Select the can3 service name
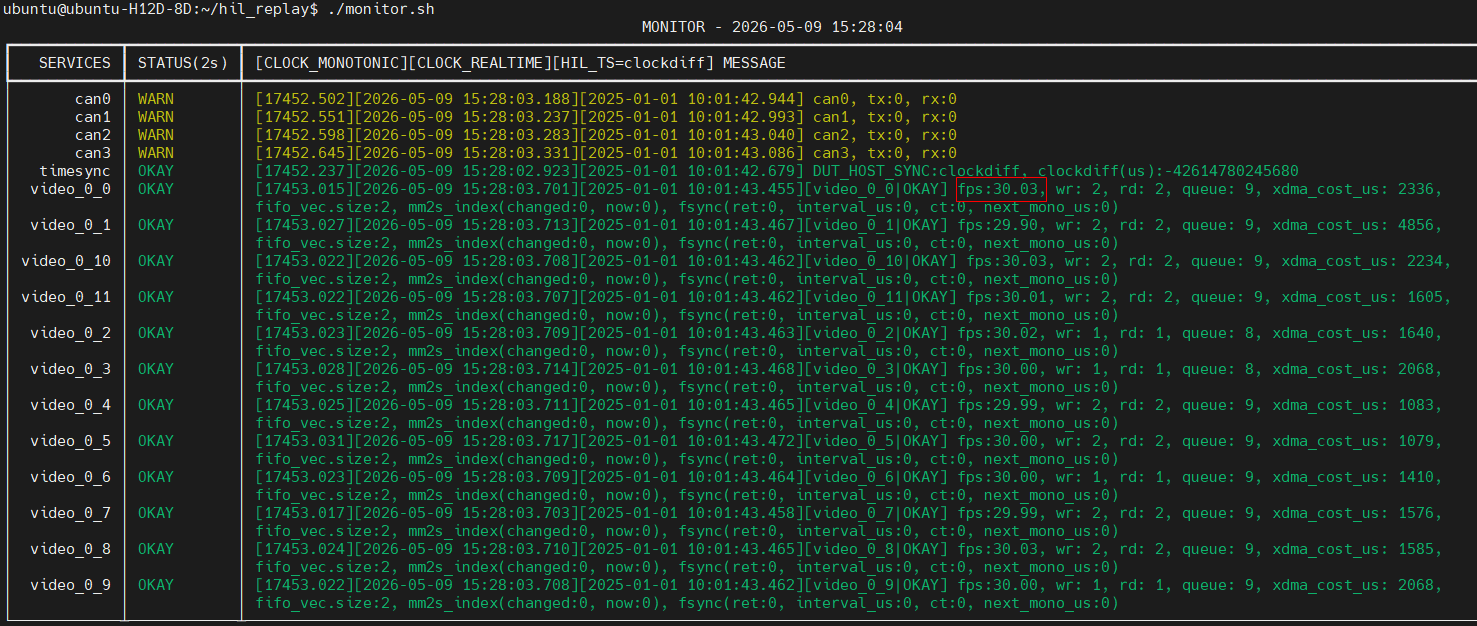 tap(93, 153)
